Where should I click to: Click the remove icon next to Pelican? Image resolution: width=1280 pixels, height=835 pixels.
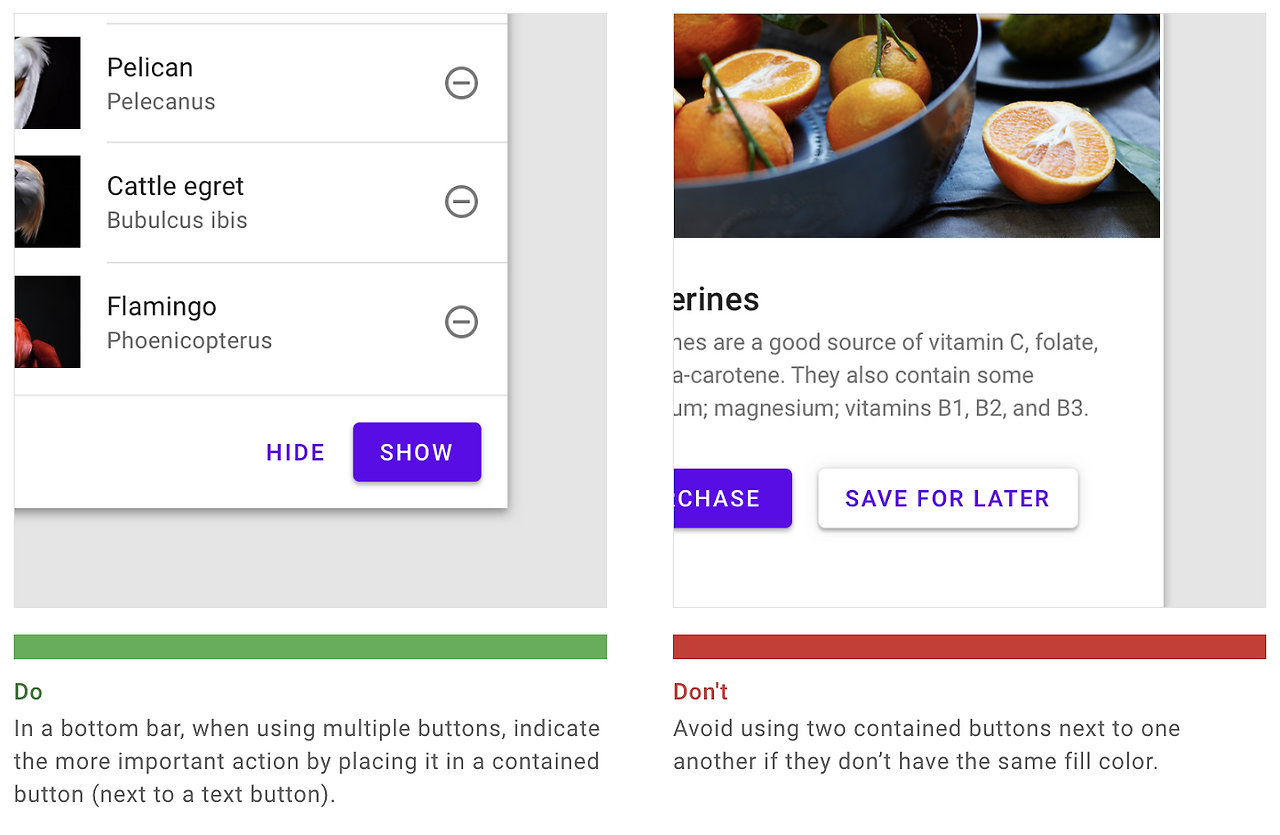point(461,83)
